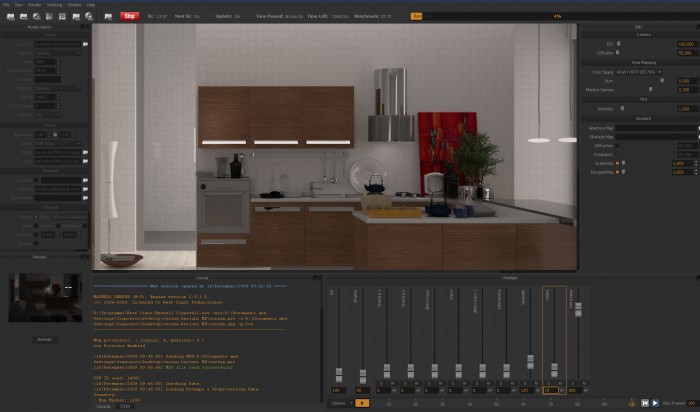The height and width of the screenshot is (412, 700).
Task: Click the Max Frames input field
Action: pyautogui.click(x=692, y=404)
